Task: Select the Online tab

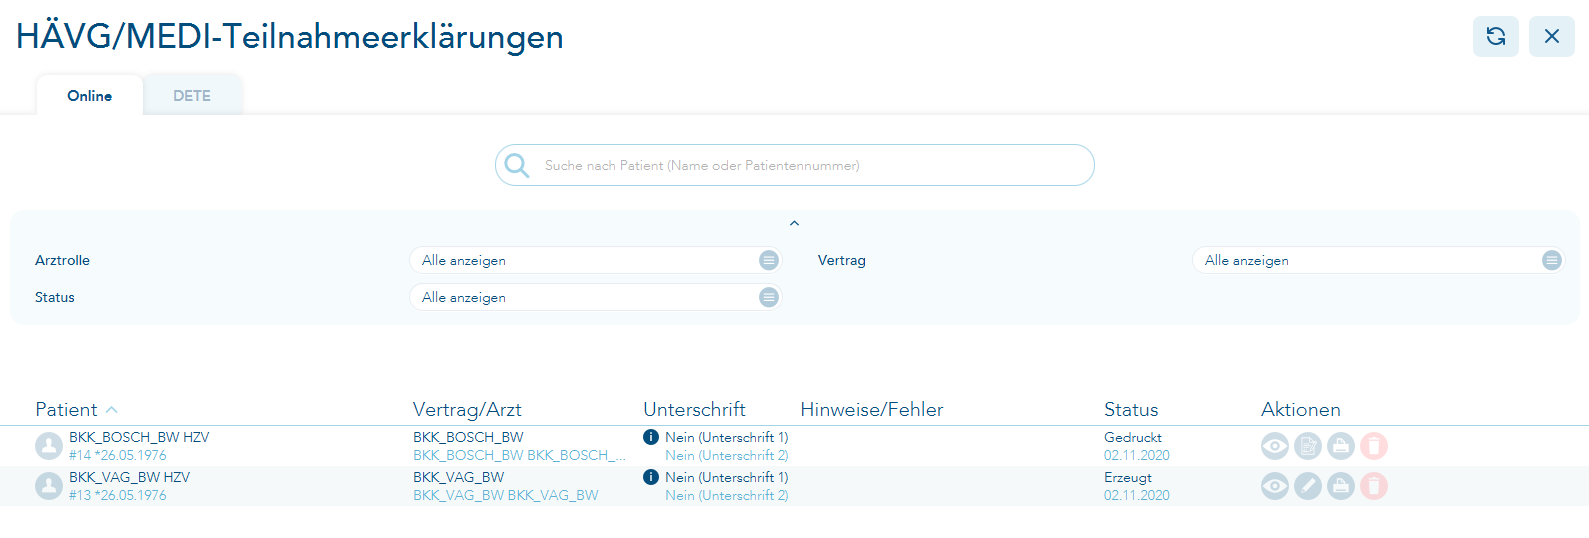Action: [90, 96]
